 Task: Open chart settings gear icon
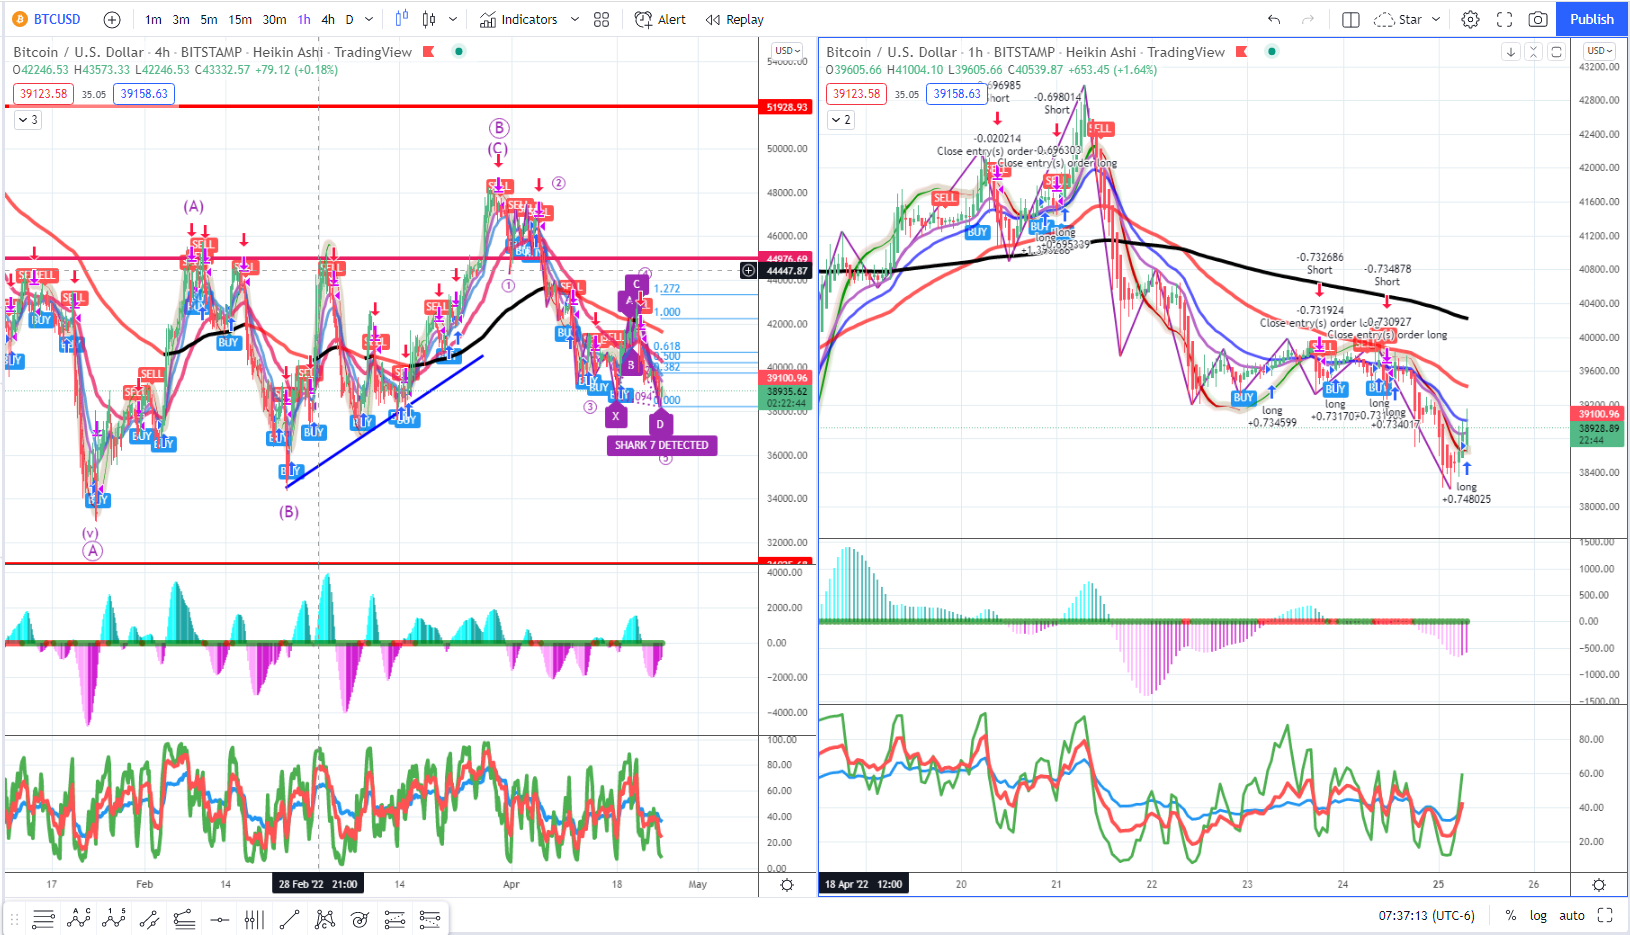pyautogui.click(x=1470, y=19)
